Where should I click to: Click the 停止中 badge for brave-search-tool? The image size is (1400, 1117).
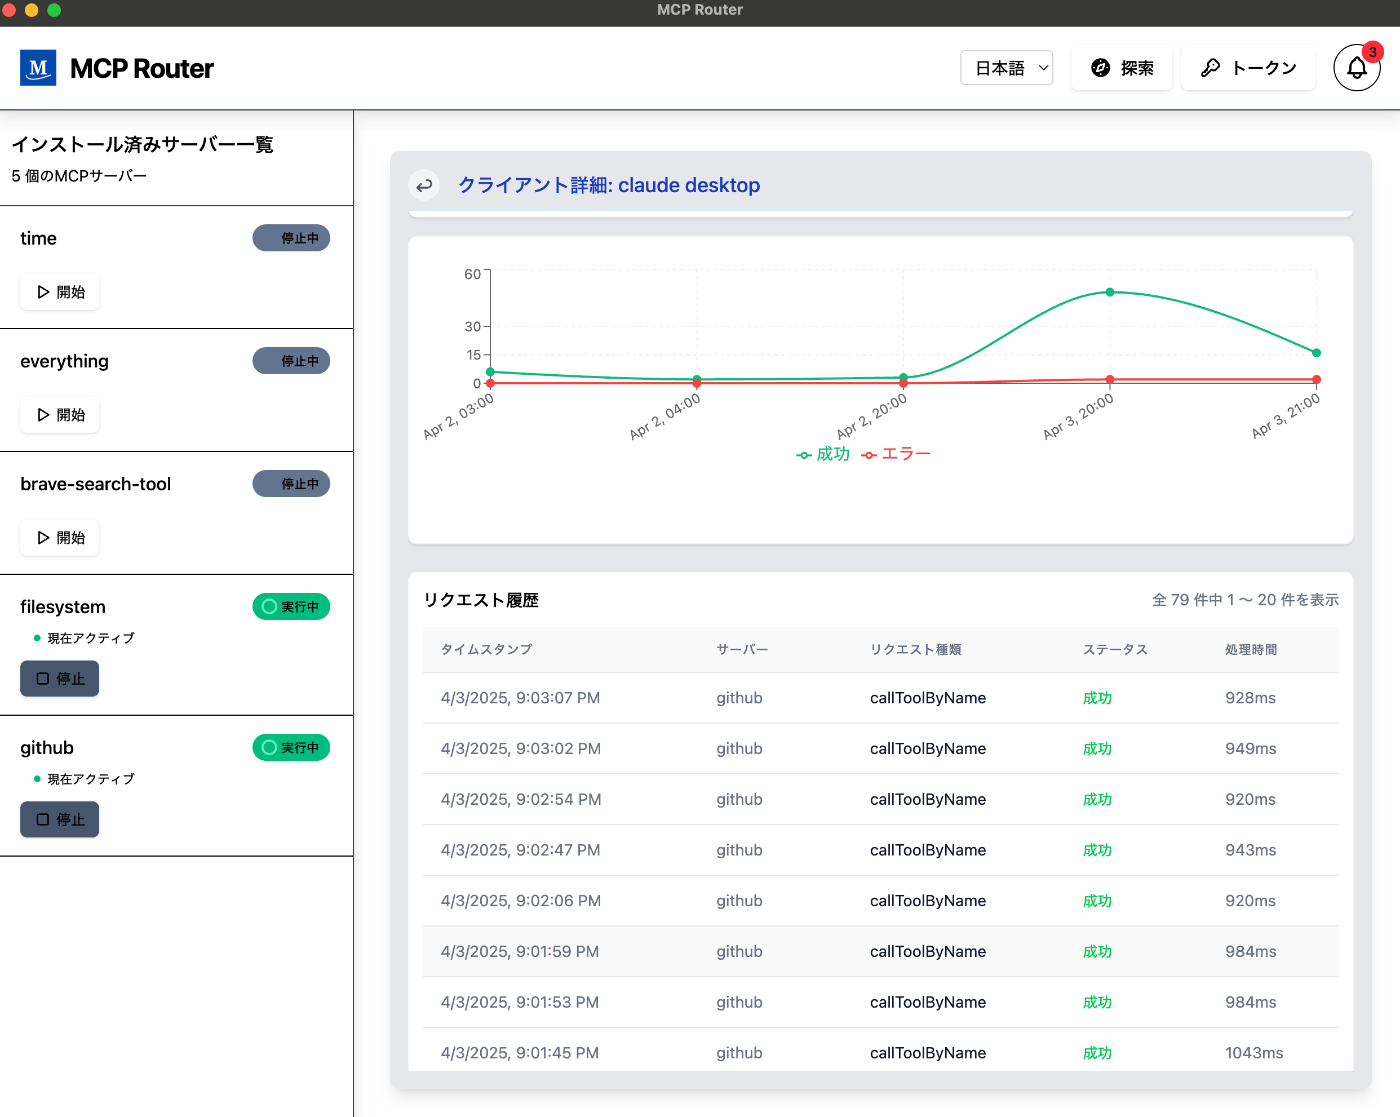pyautogui.click(x=291, y=484)
